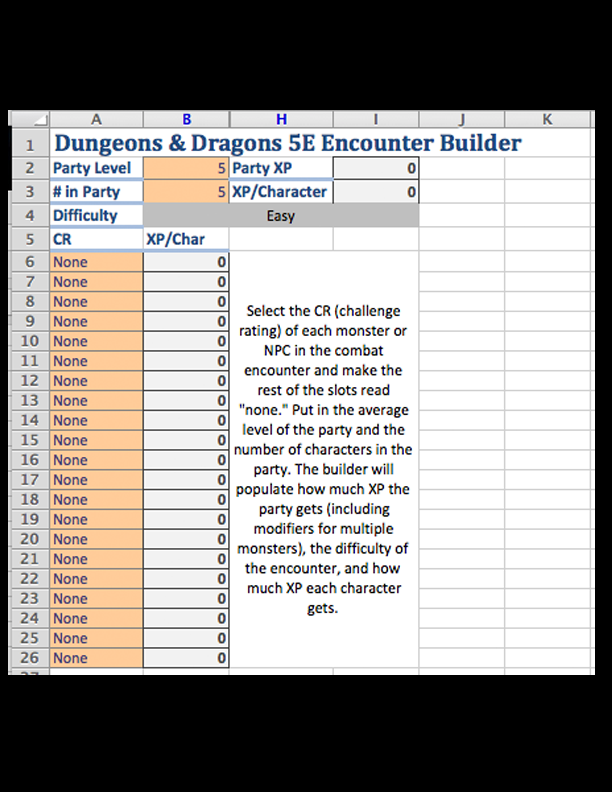Select the None cell in row 24
612x792 pixels.
point(96,618)
